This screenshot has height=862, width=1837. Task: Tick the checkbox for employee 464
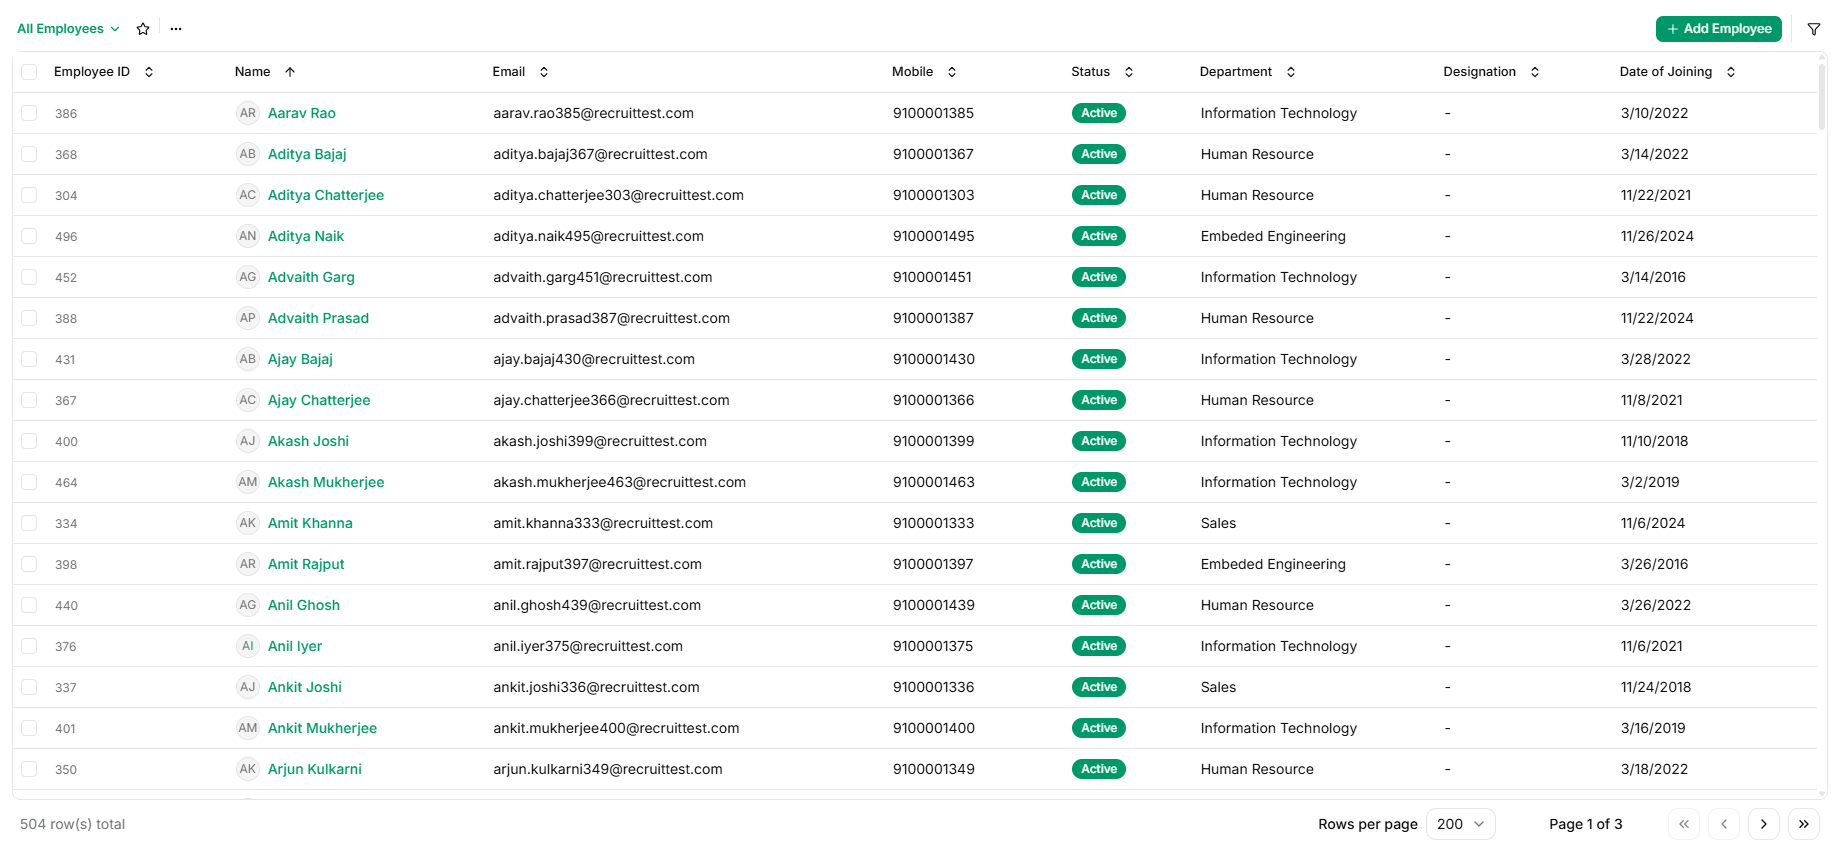tap(29, 482)
